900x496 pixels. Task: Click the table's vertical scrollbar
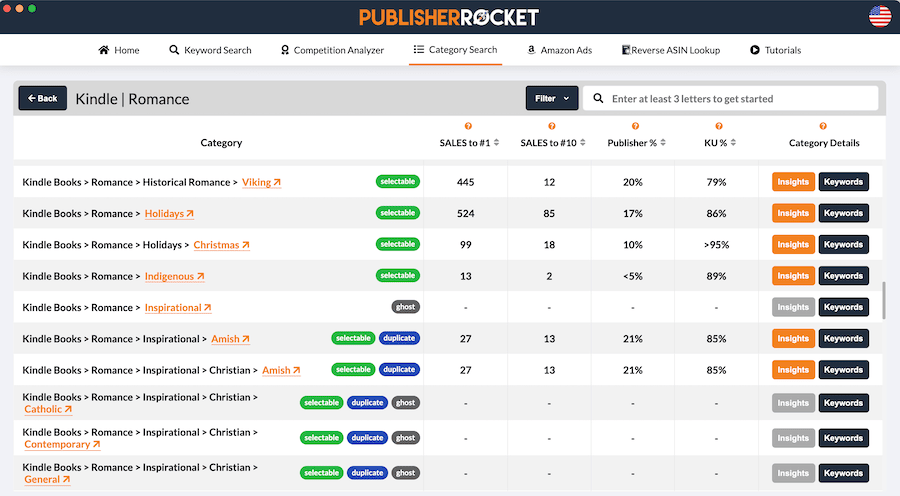[883, 300]
